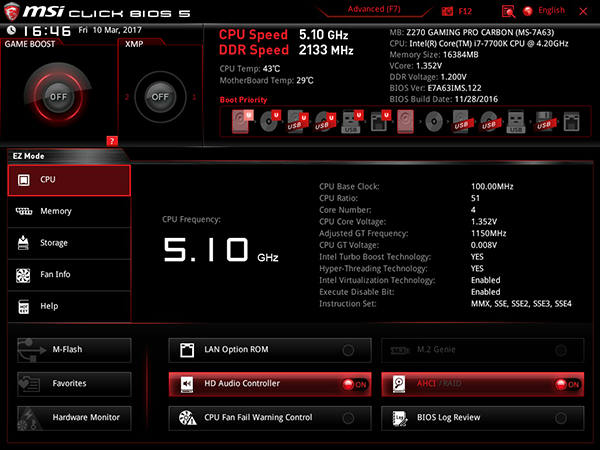The height and width of the screenshot is (450, 600).
Task: Select the legacy CD/DVD boot icon without badges
Action: (434, 122)
